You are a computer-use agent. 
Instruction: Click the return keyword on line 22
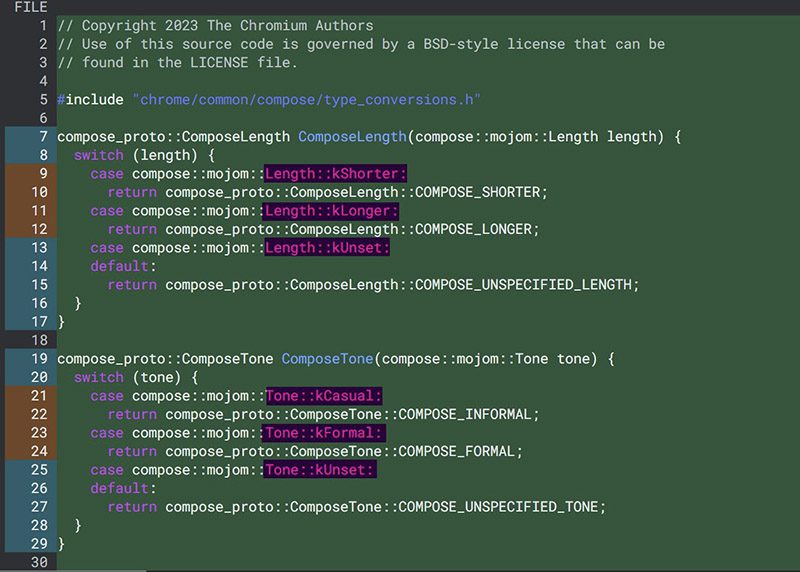132,414
